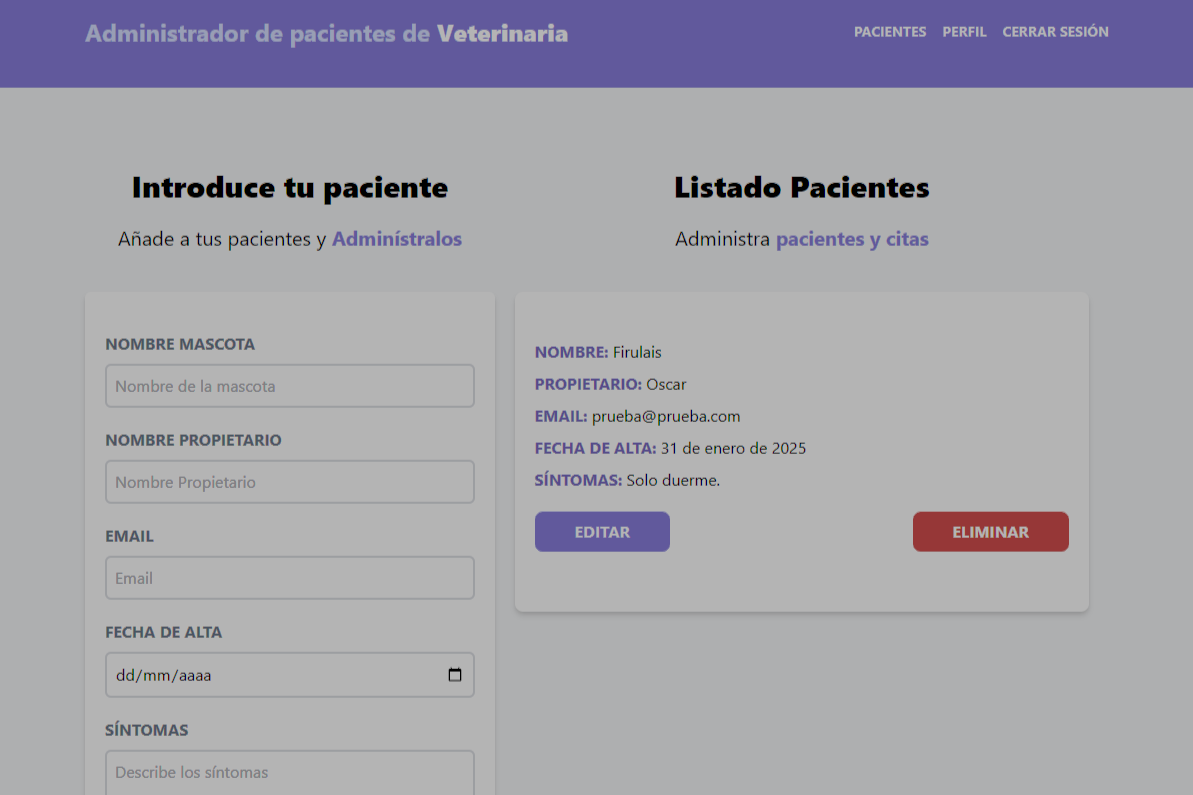Image resolution: width=1193 pixels, height=795 pixels.
Task: Click the Listado Pacientes heading
Action: (x=801, y=188)
